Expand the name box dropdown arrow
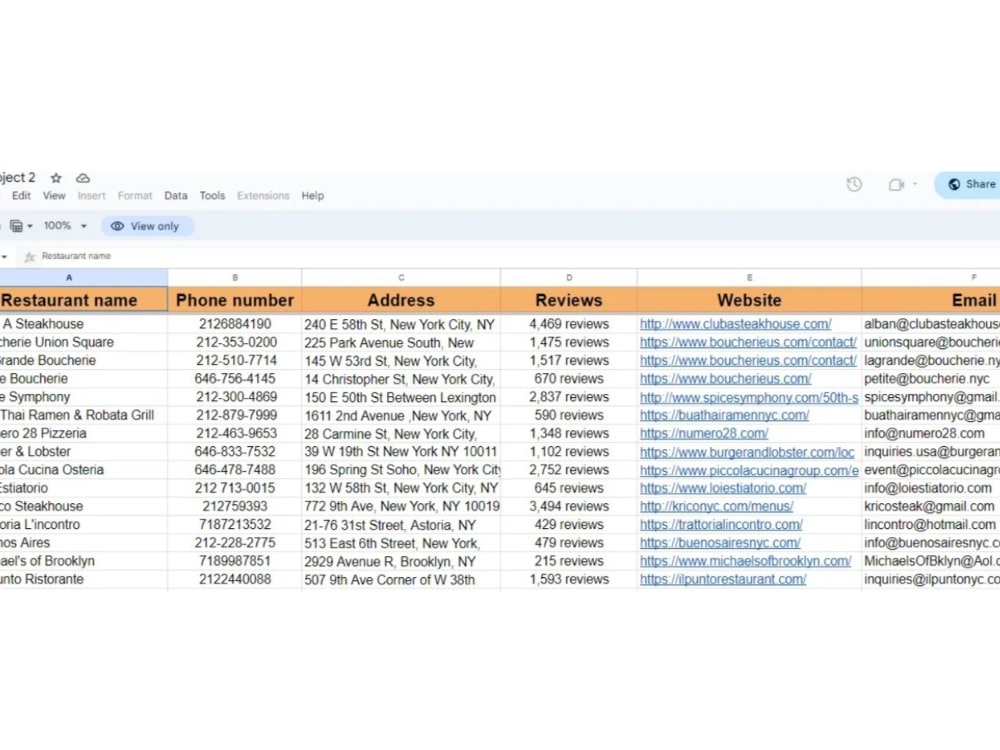The width and height of the screenshot is (1000, 750). click(x=4, y=256)
